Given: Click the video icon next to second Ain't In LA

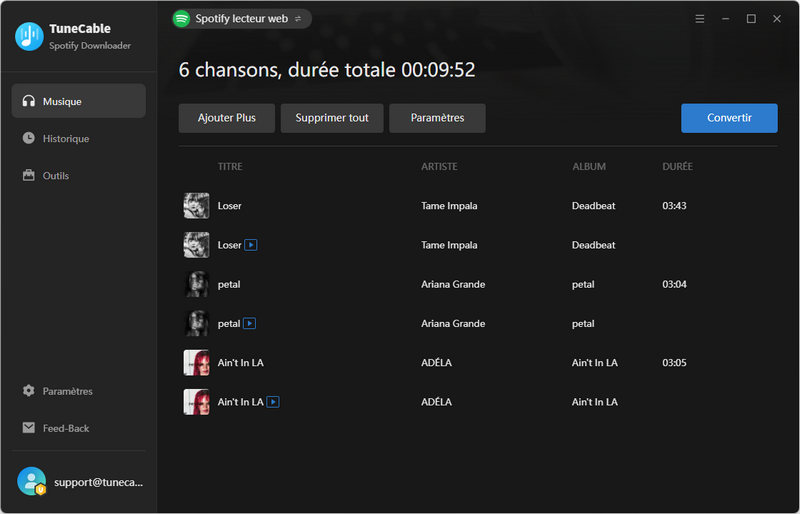Looking at the screenshot, I should point(273,402).
